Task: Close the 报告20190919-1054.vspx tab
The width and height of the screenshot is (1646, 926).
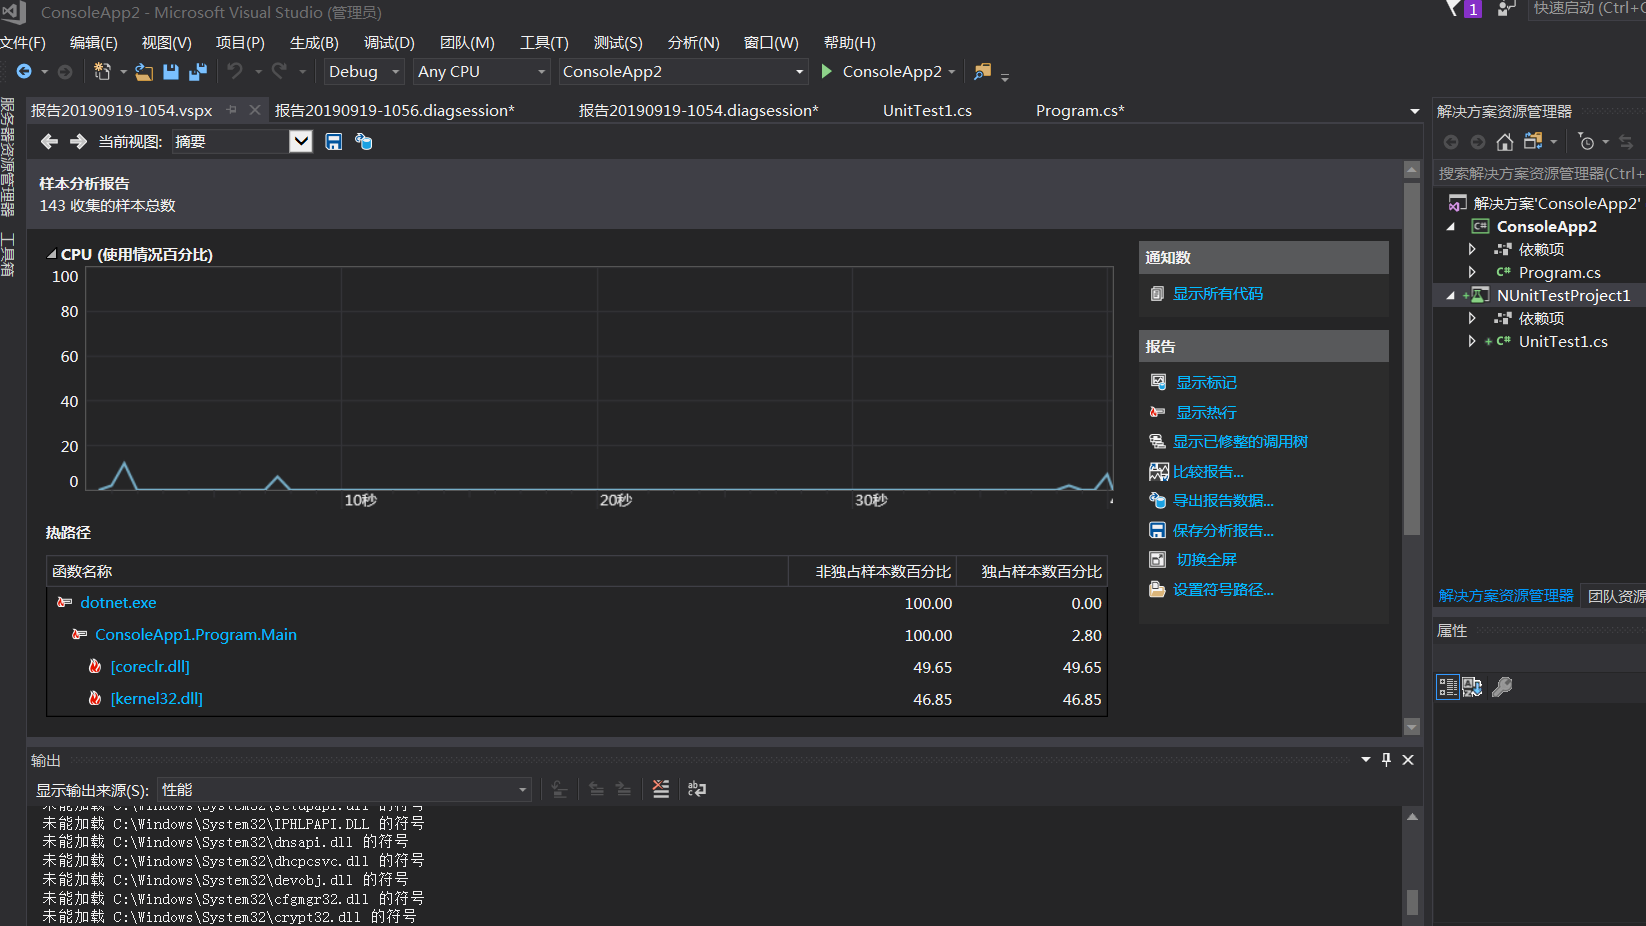Action: click(255, 110)
